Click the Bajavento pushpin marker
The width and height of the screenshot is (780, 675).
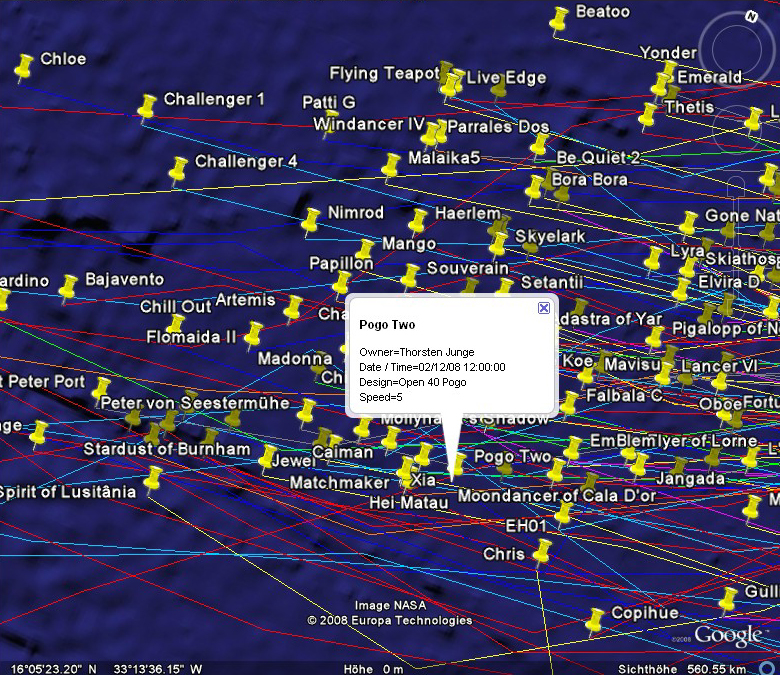(68, 287)
